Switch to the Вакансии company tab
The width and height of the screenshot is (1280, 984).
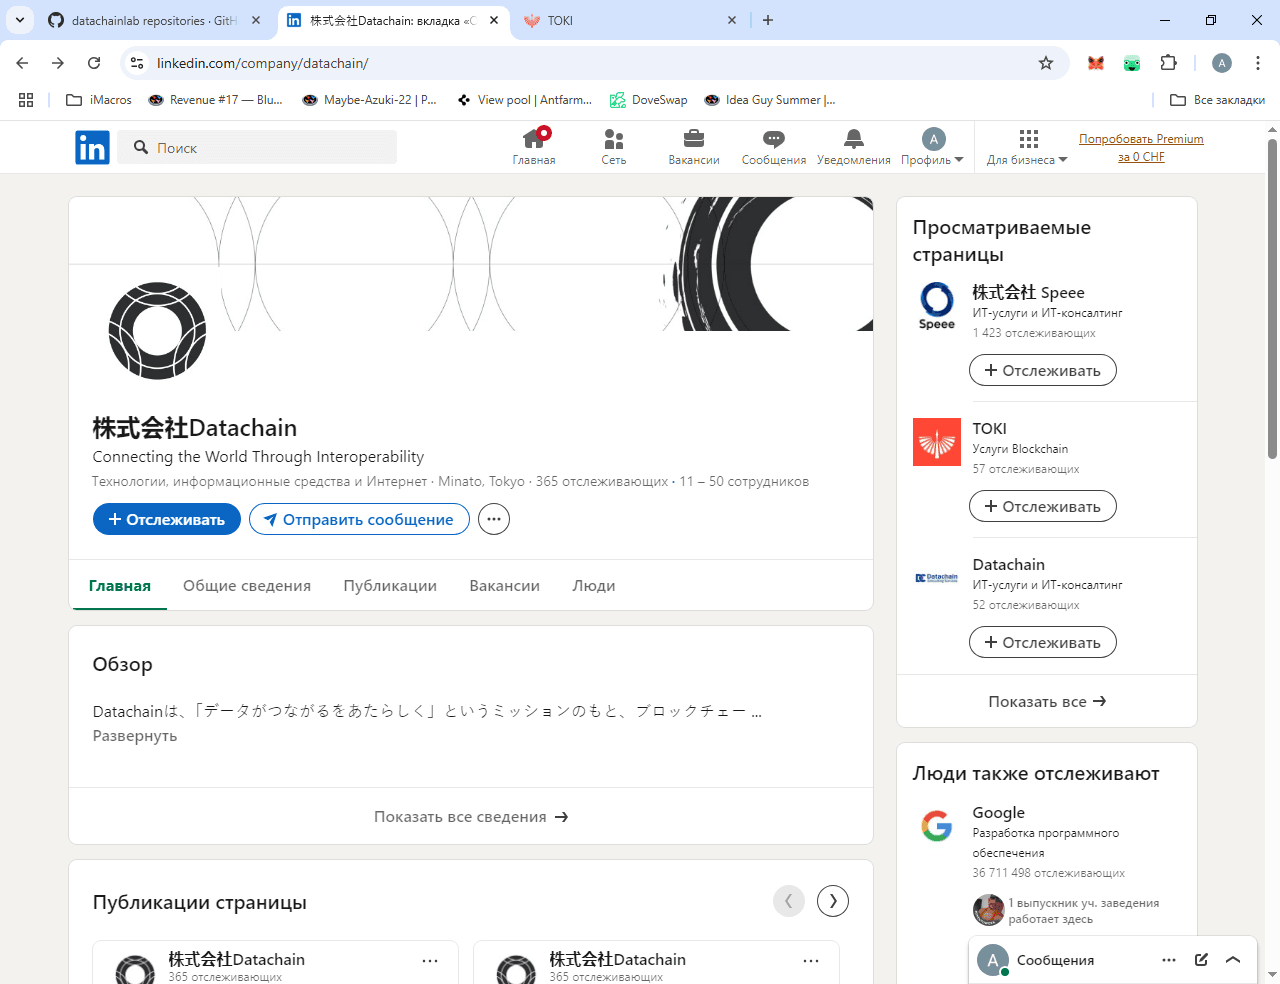[505, 586]
